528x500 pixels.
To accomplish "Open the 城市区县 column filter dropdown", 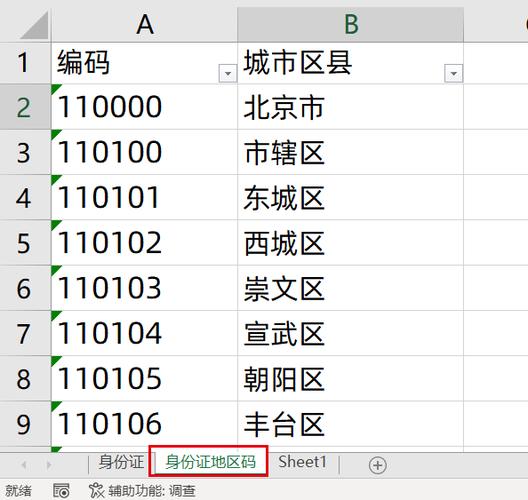I will [x=453, y=73].
